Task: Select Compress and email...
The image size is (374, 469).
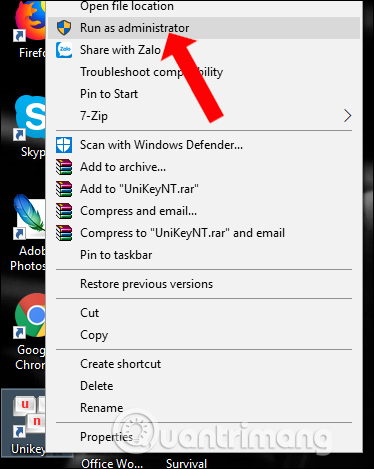Action: 204,211
